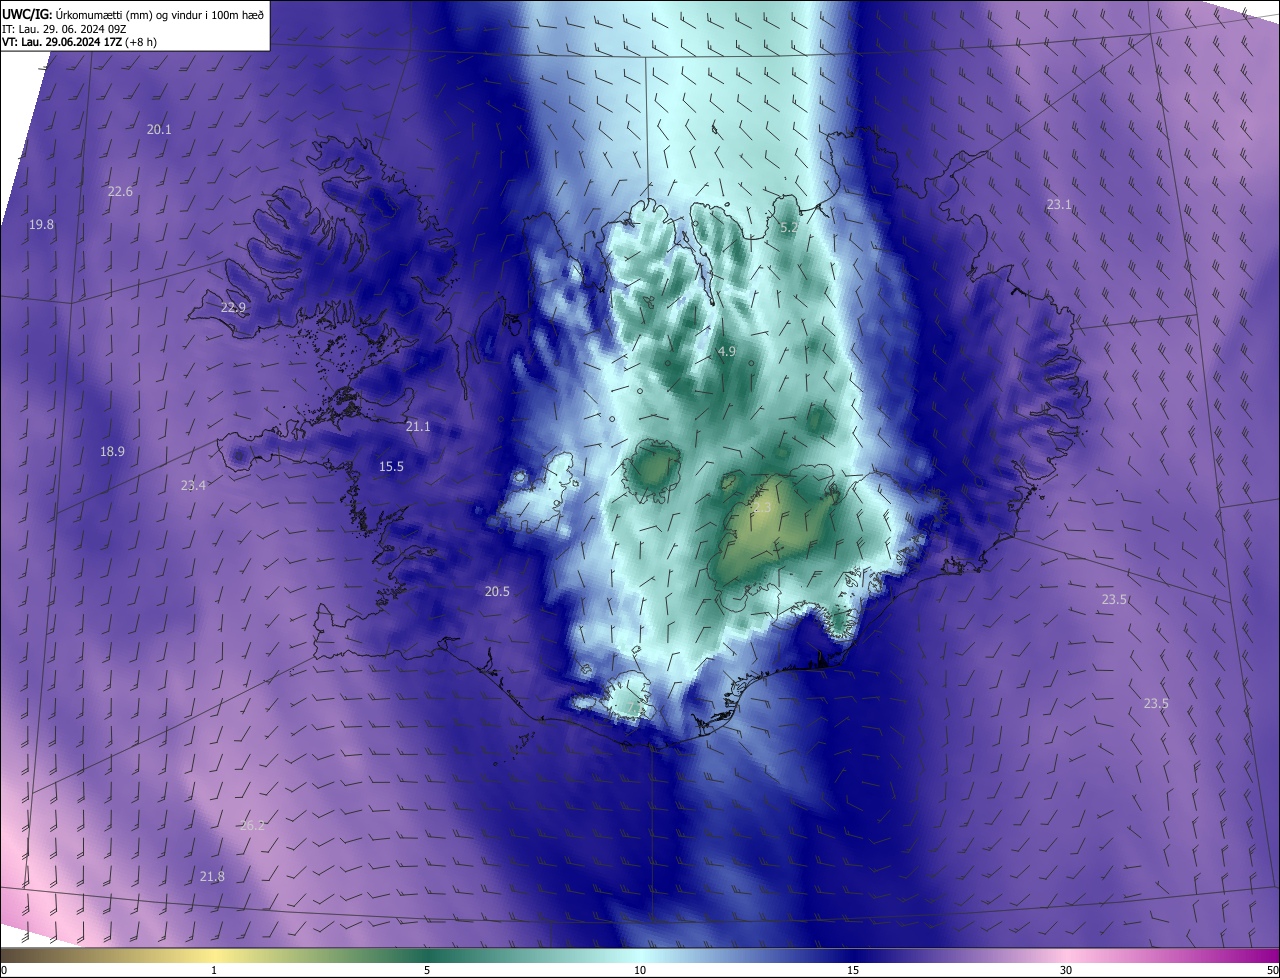This screenshot has height=978, width=1280.
Task: Click the 23.4 value label
Action: 193,486
